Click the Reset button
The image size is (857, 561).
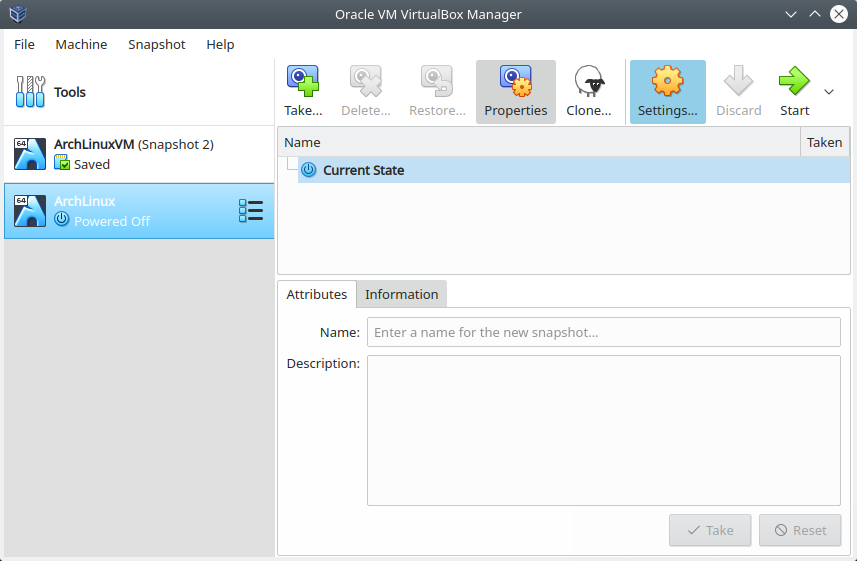800,530
